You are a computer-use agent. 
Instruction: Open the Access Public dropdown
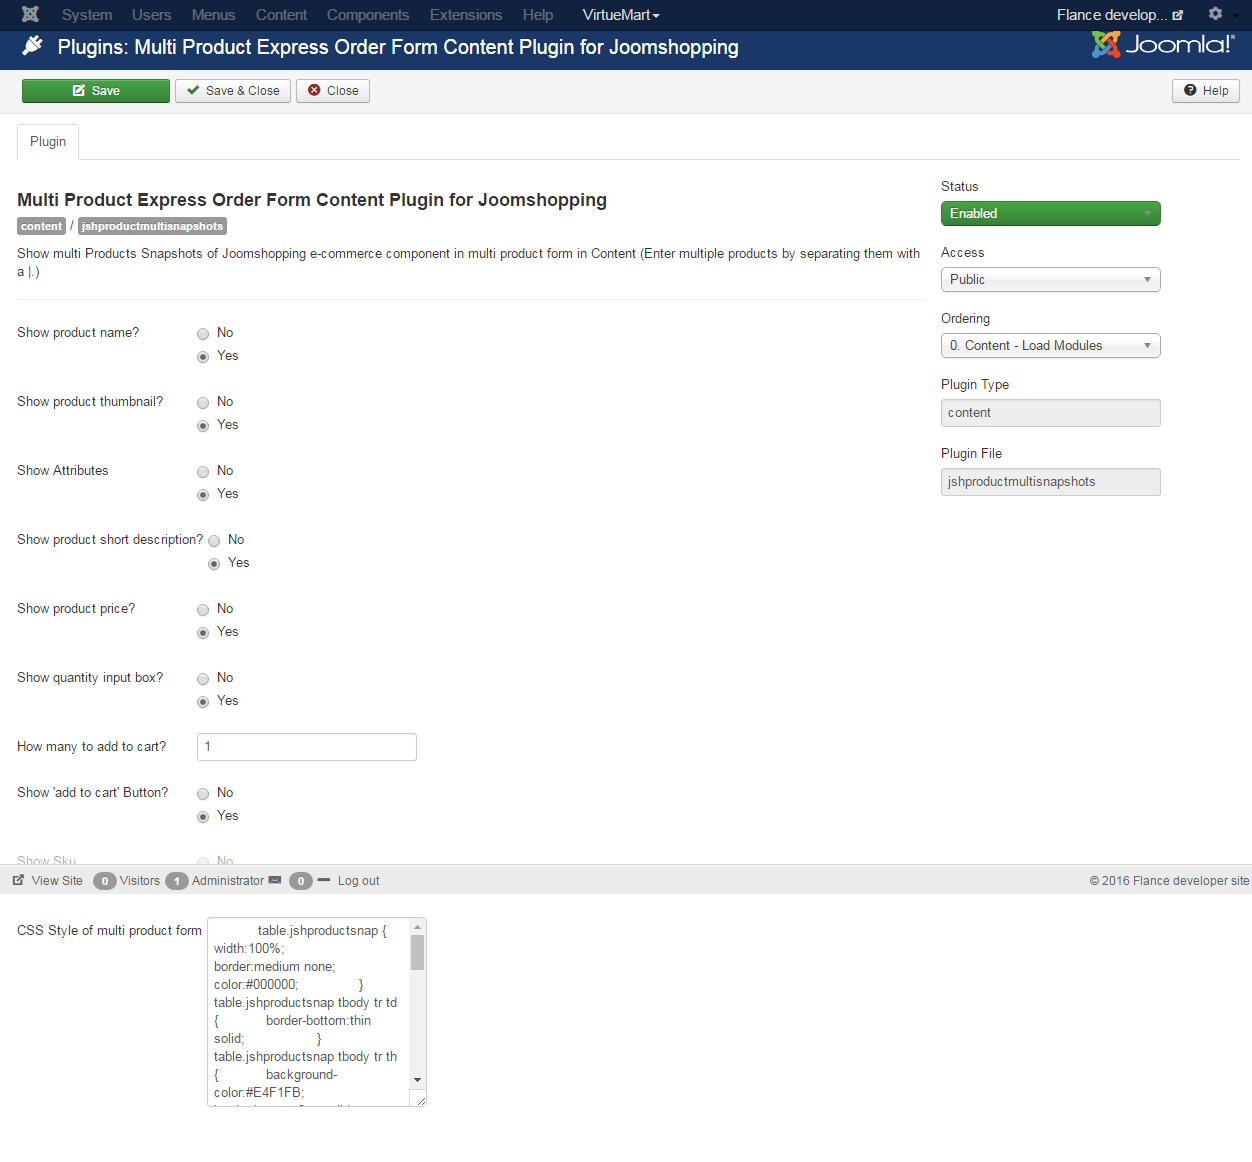(x=1050, y=279)
